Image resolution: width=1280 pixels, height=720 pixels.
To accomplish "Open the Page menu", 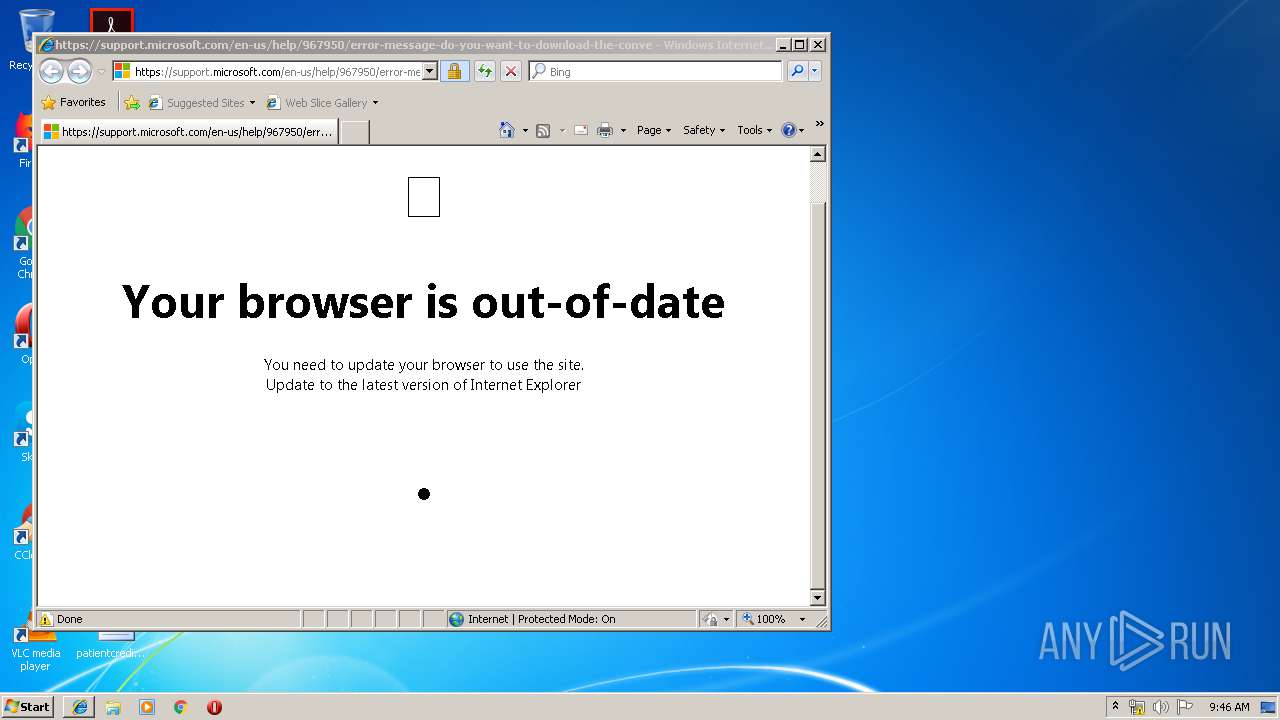I will point(654,130).
